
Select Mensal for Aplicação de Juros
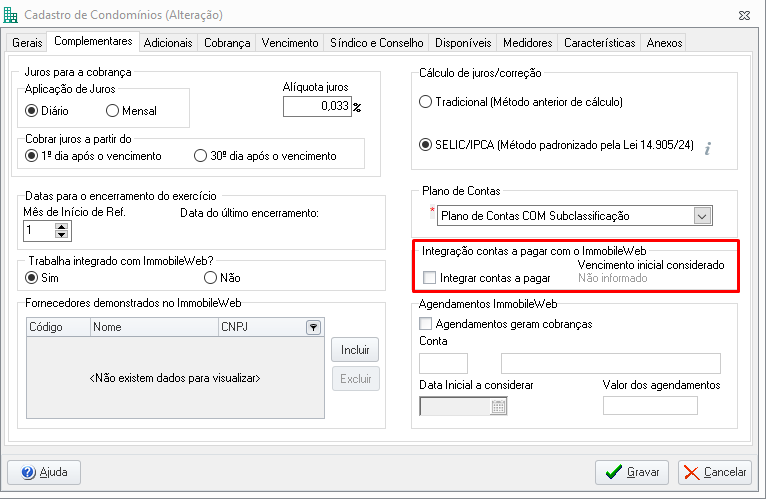112,111
